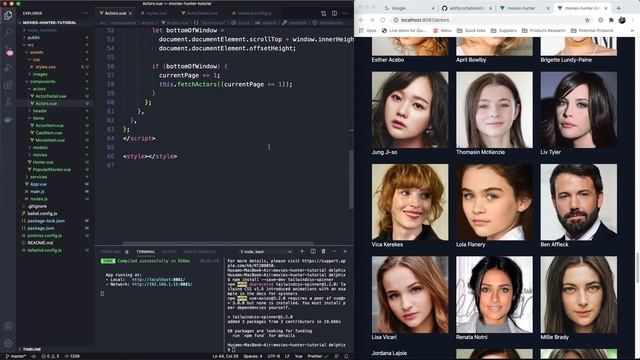The image size is (640, 360).
Task: Switch to the TERMINAL panel tab
Action: coord(145,252)
